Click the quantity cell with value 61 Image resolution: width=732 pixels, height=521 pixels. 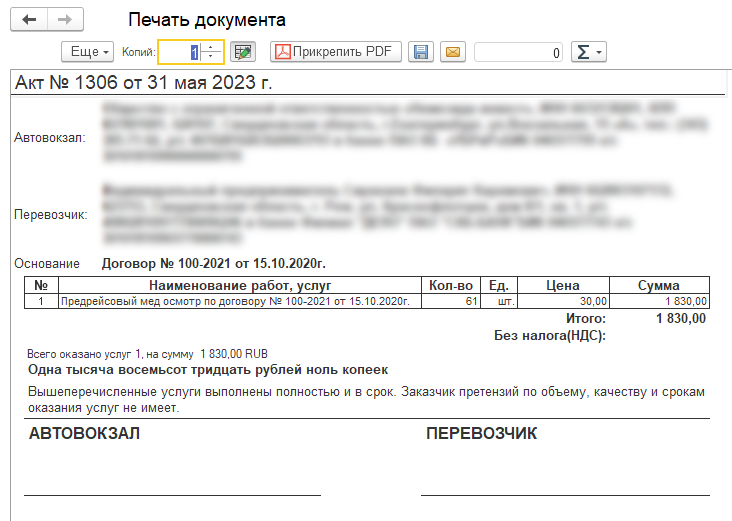pyautogui.click(x=449, y=301)
